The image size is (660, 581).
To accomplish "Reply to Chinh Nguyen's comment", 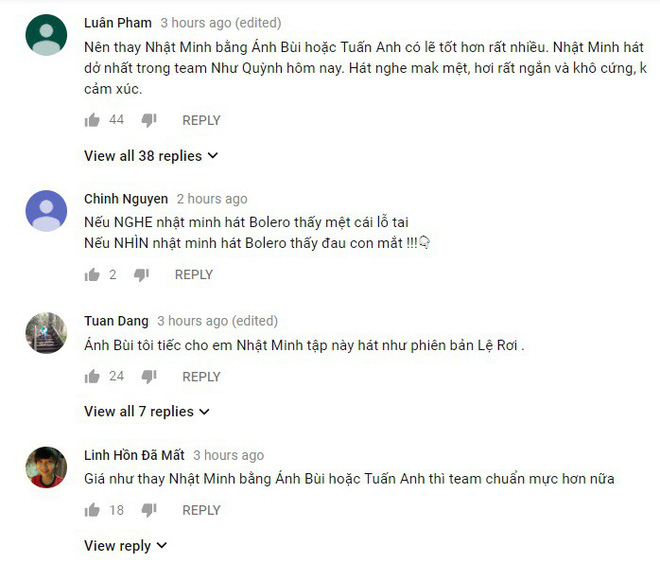I will [x=194, y=275].
